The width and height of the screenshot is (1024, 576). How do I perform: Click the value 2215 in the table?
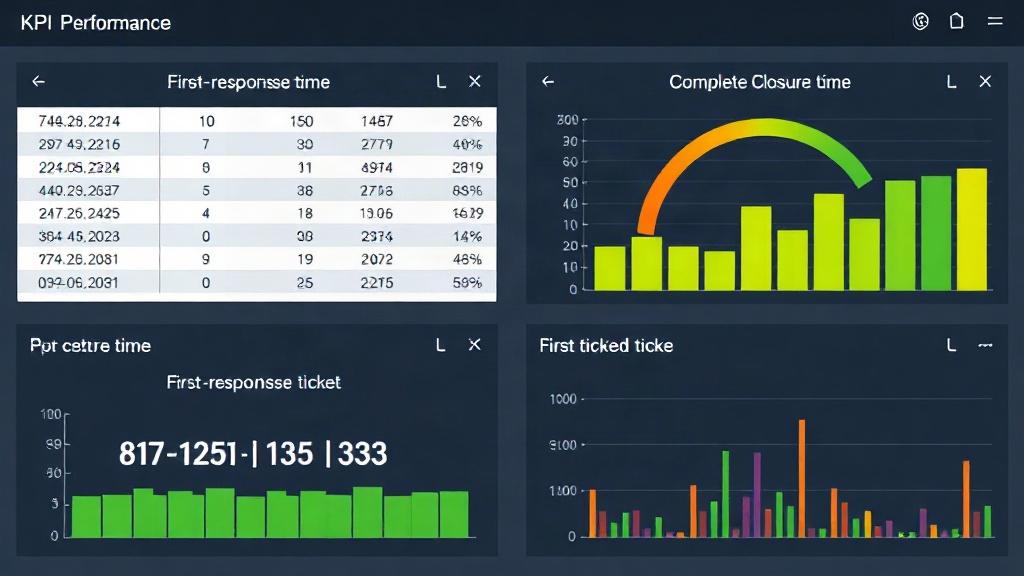point(377,283)
